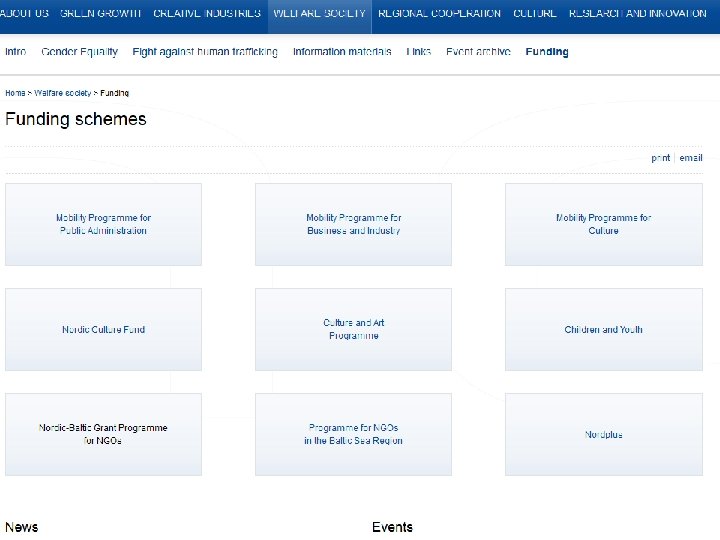Open the Nordplus funding card
The image size is (720, 540).
click(604, 434)
